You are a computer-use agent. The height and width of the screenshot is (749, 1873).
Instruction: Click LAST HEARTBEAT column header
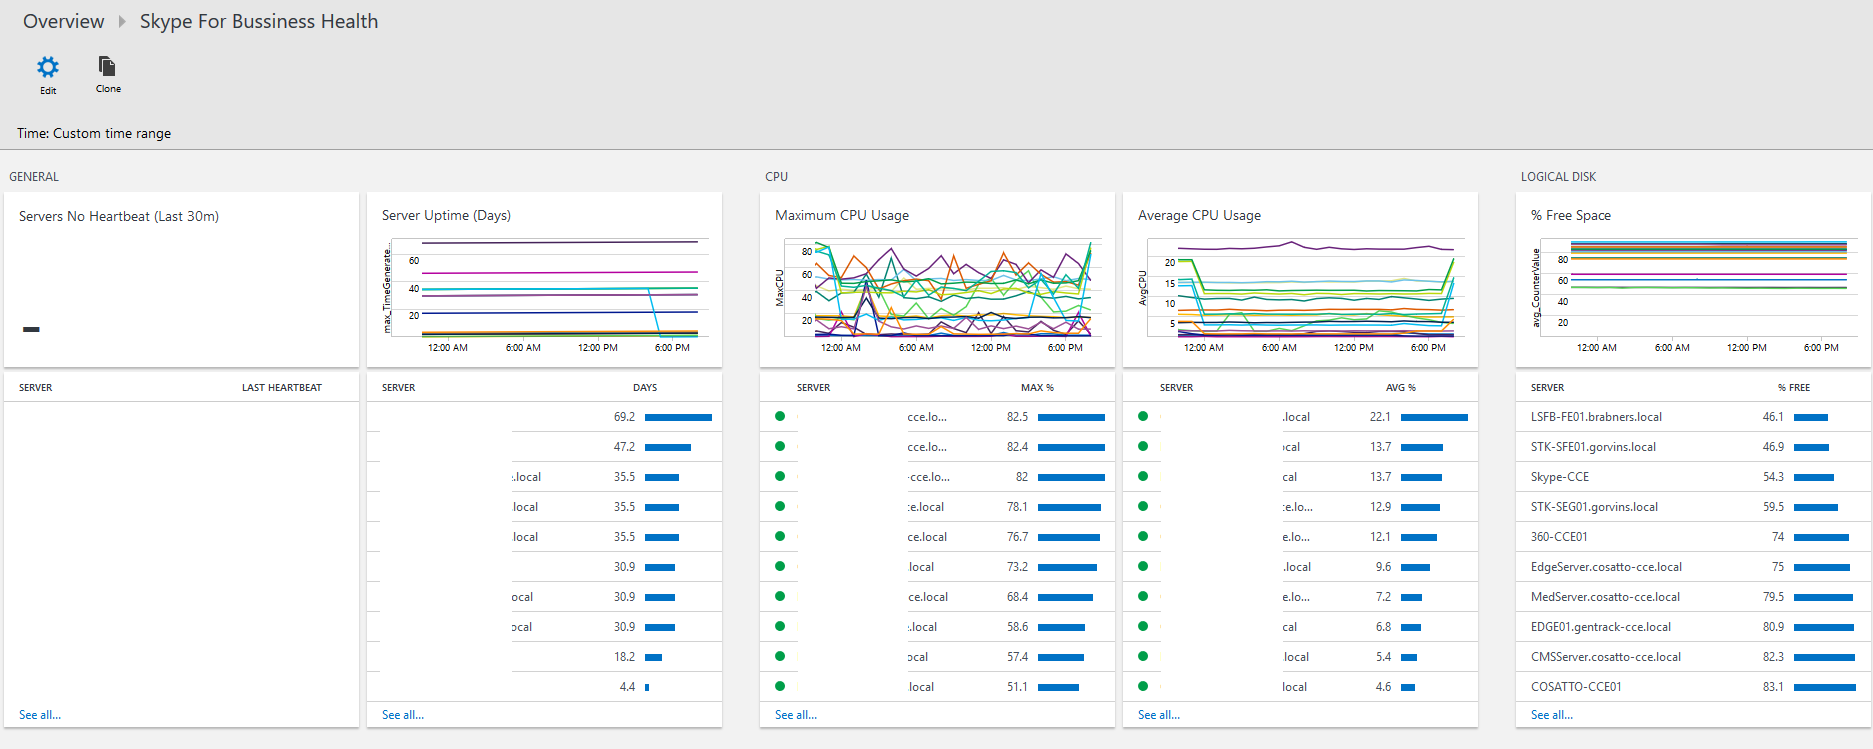pyautogui.click(x=282, y=387)
